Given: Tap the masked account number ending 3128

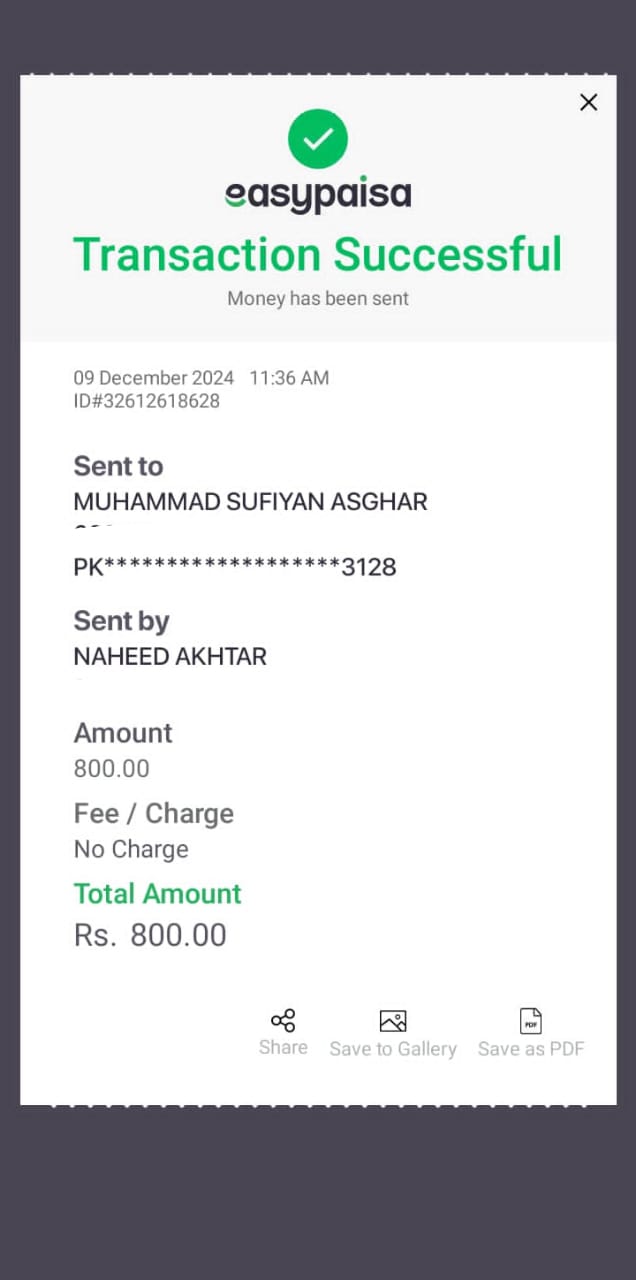Looking at the screenshot, I should tap(235, 567).
